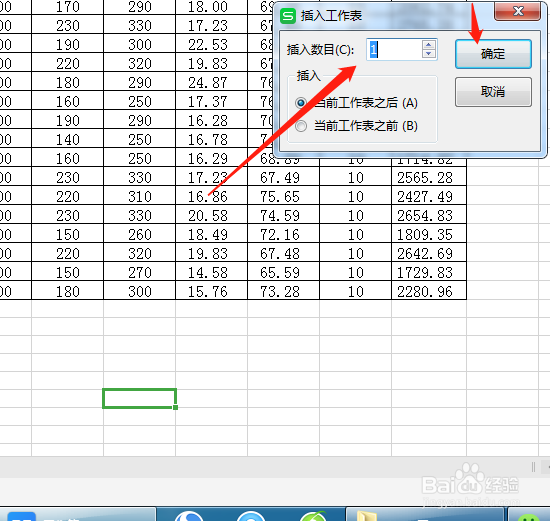Select cell containing 20.58
Screen dimensions: 550x521
(211, 214)
